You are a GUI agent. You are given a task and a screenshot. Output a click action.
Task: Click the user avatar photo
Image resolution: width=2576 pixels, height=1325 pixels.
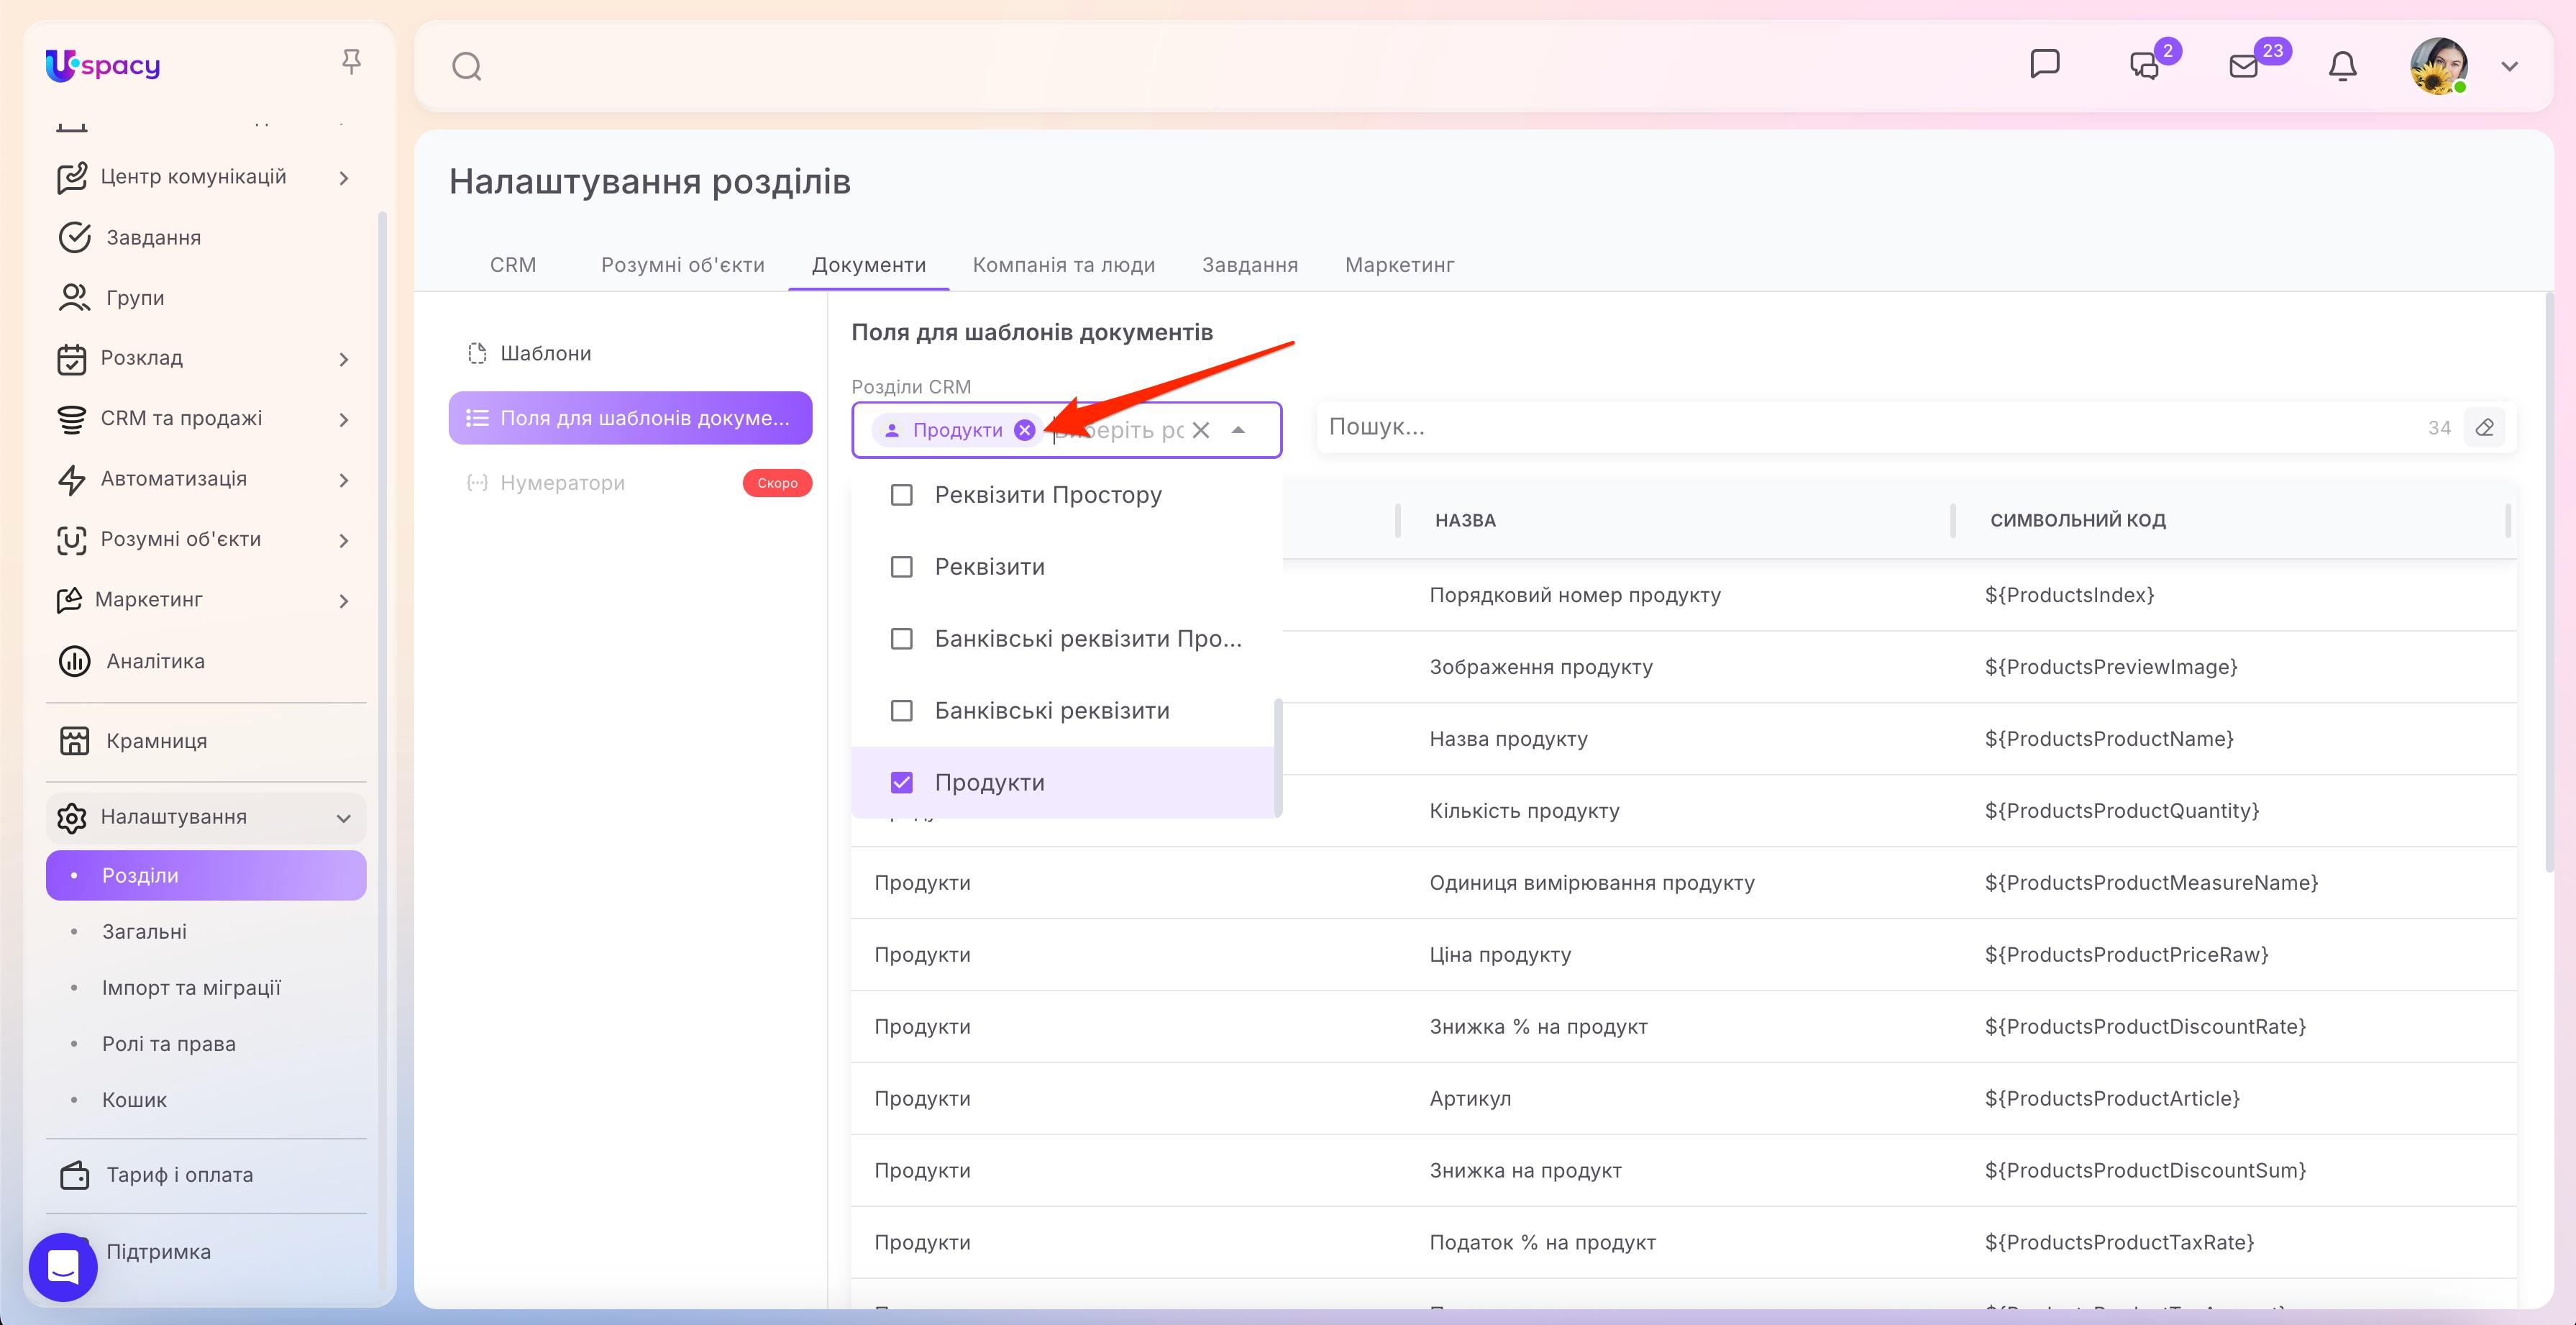coord(2438,66)
